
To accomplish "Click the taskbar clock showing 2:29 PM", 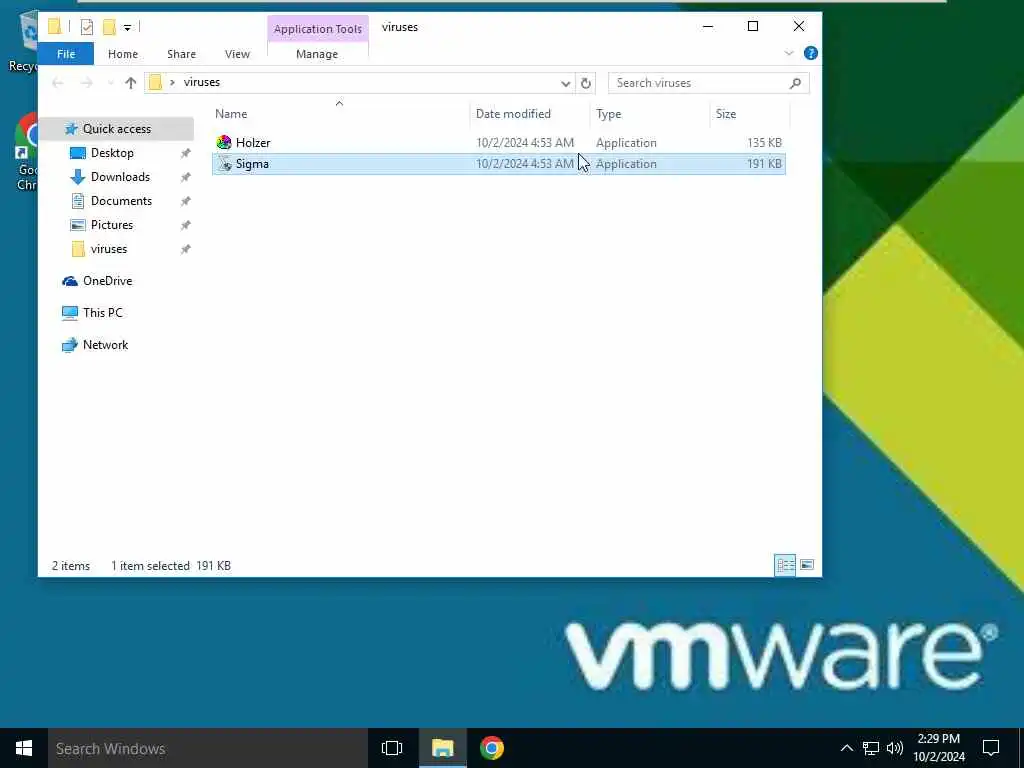I will pyautogui.click(x=938, y=748).
